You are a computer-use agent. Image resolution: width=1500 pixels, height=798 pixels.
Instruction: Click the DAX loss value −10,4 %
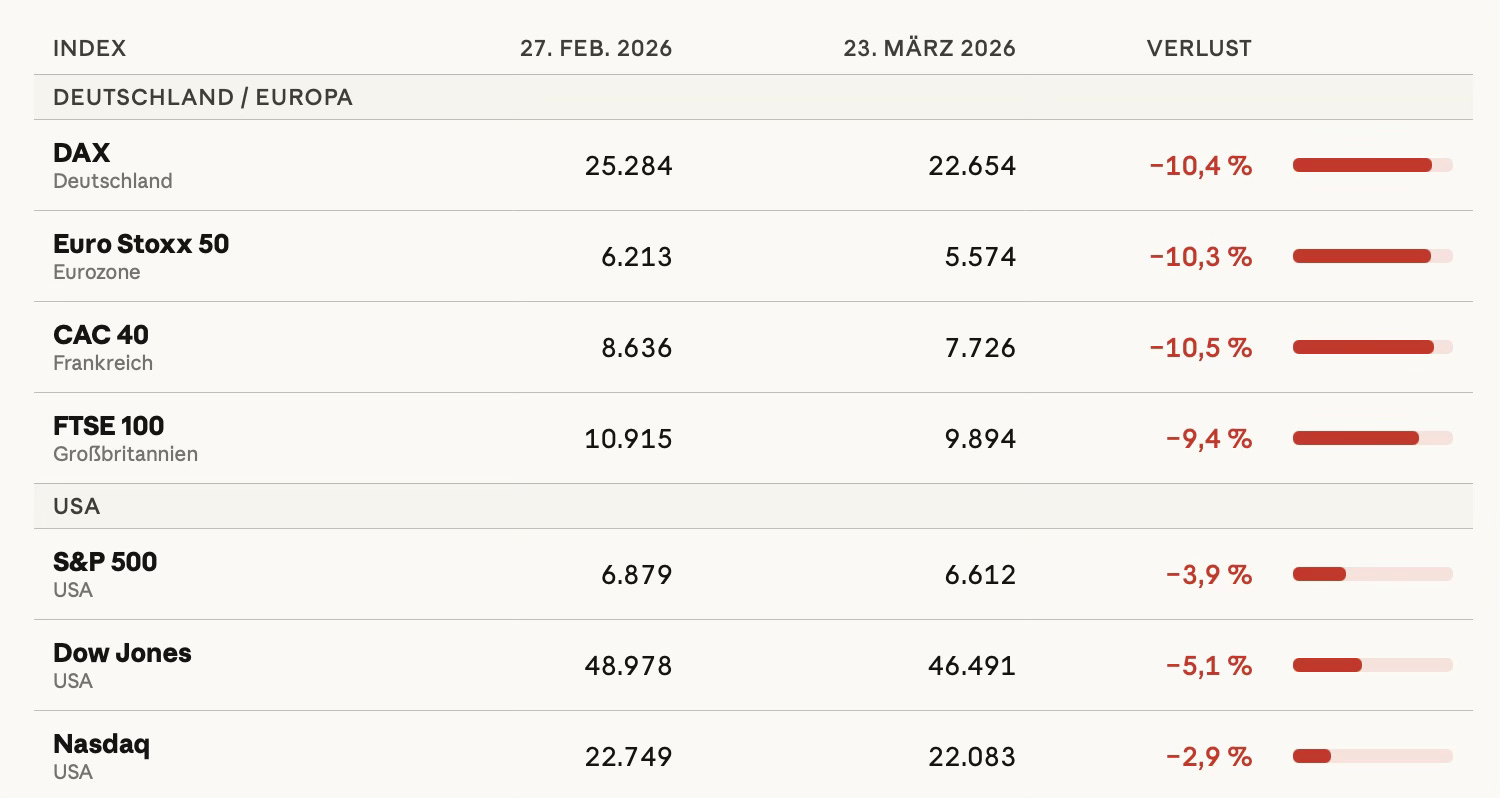[1200, 166]
